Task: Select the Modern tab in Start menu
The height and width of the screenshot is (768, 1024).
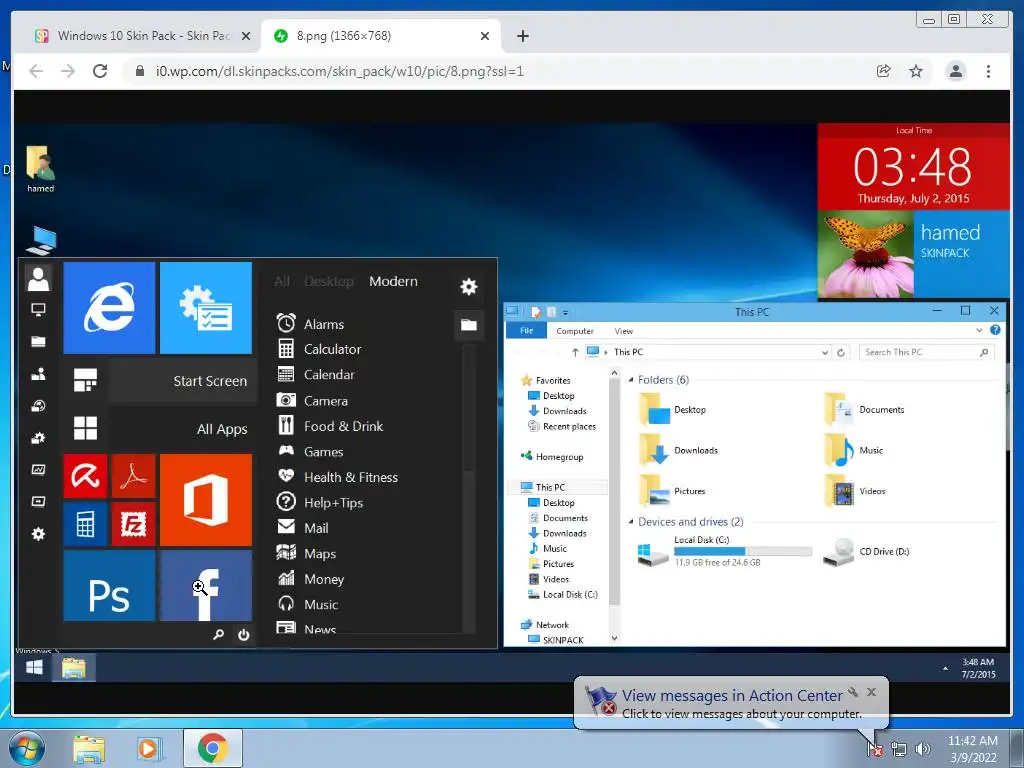Action: click(x=393, y=281)
